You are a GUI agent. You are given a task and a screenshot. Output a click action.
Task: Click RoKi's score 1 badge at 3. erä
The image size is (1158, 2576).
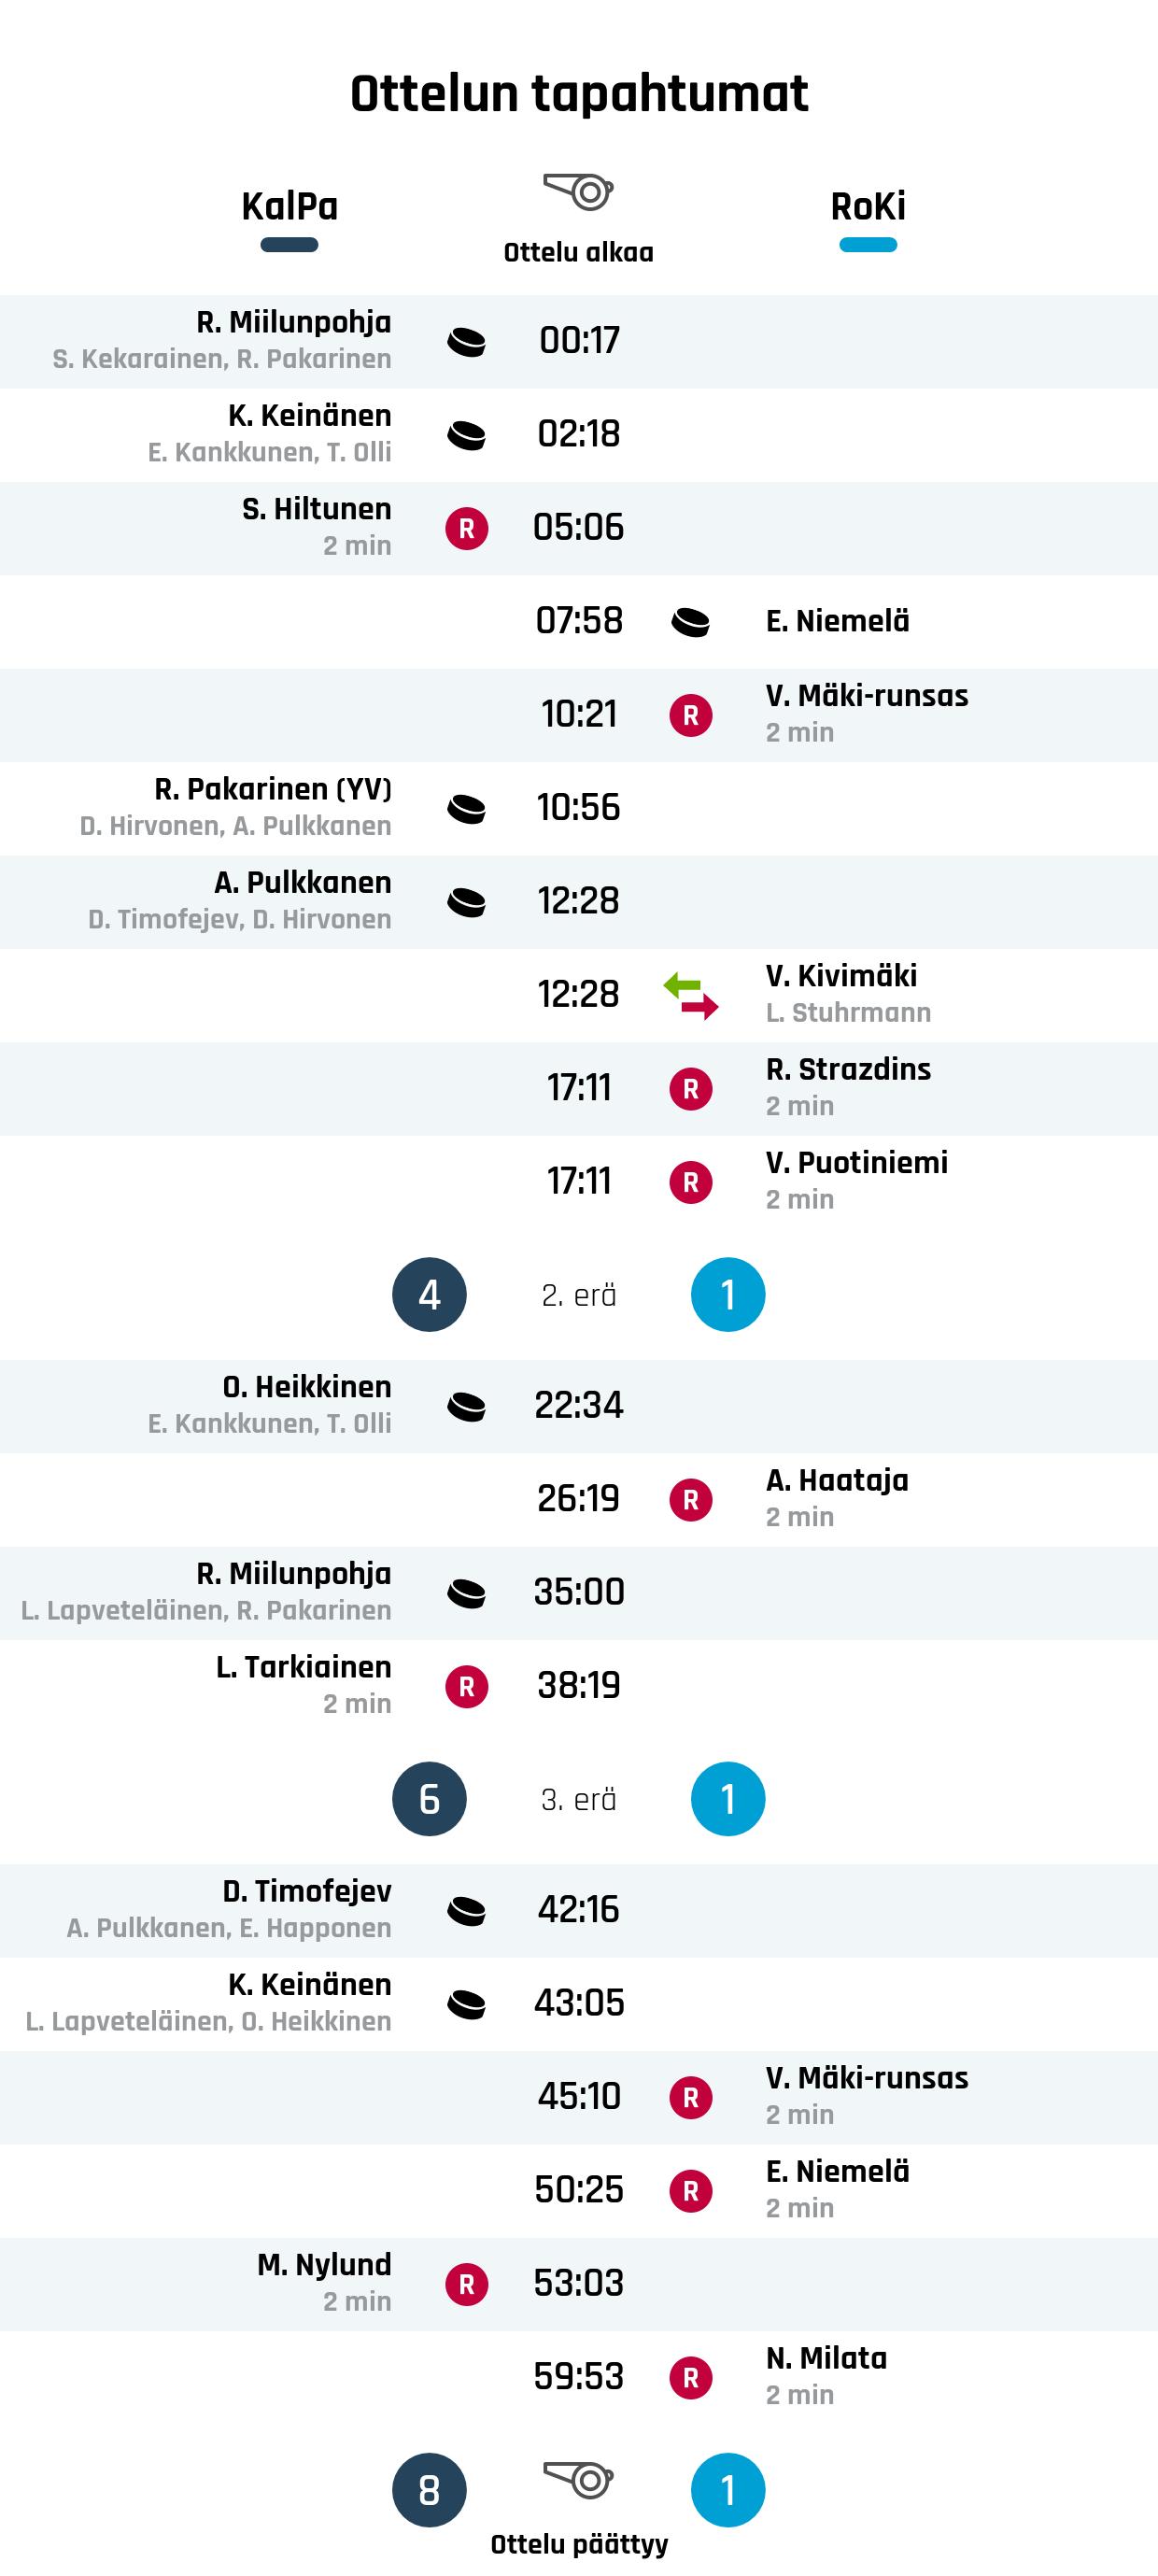pyautogui.click(x=727, y=1799)
